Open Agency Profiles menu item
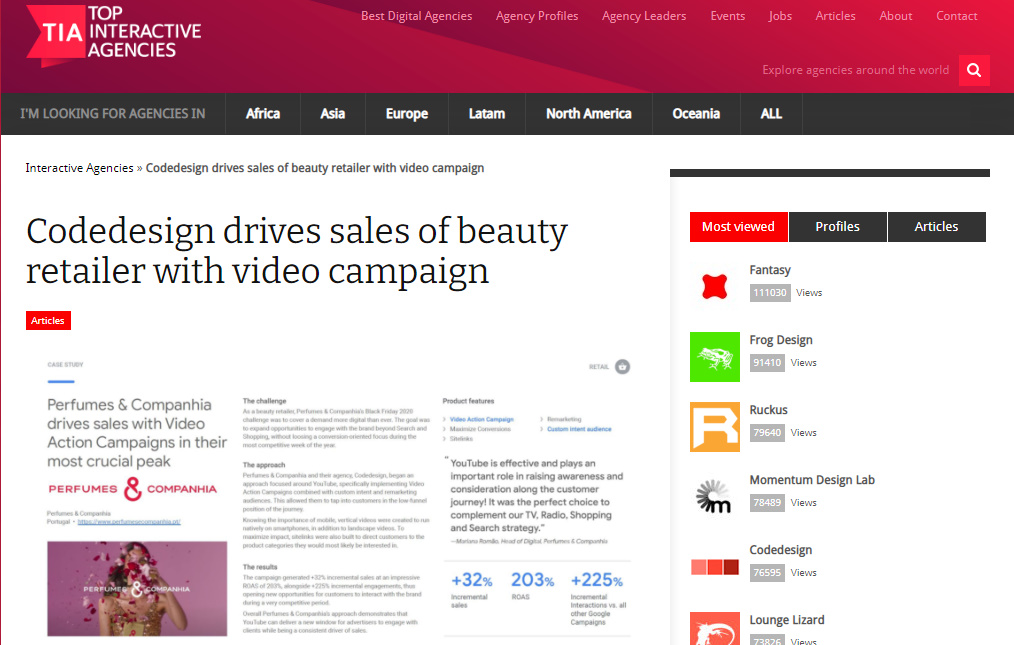This screenshot has width=1014, height=645. tap(537, 16)
